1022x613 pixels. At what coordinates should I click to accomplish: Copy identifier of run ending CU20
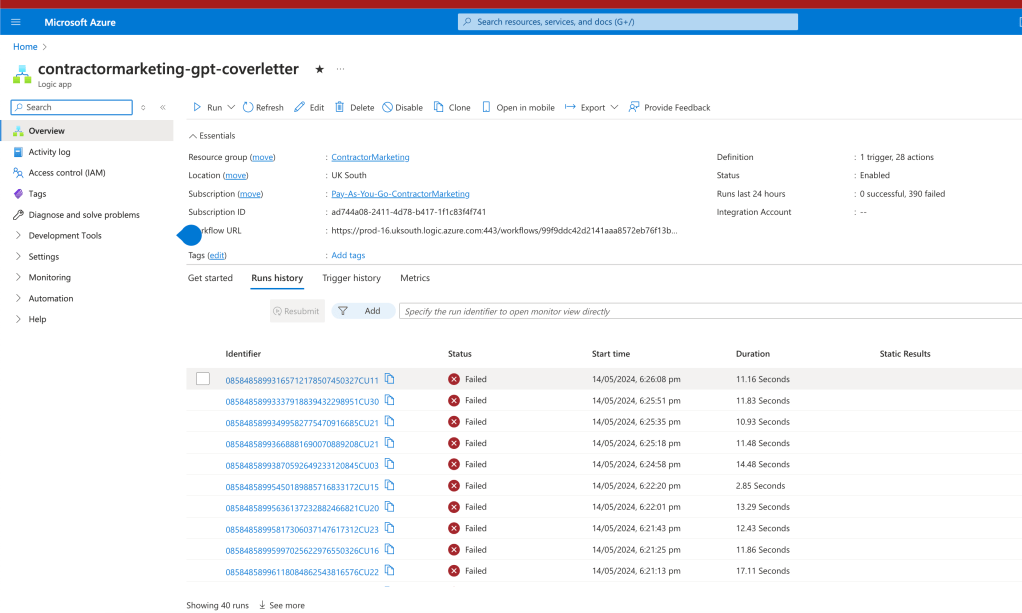(x=389, y=507)
